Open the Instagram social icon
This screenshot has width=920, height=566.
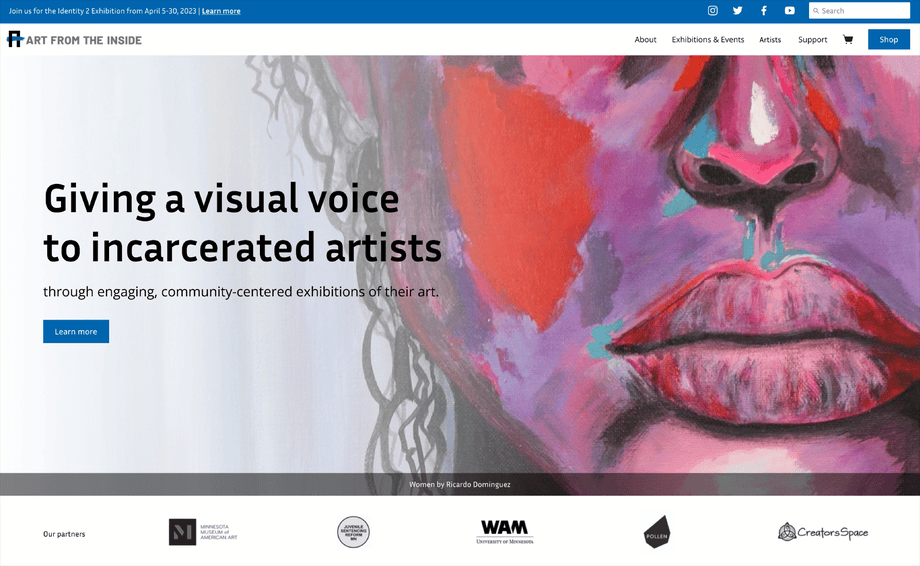coord(712,11)
